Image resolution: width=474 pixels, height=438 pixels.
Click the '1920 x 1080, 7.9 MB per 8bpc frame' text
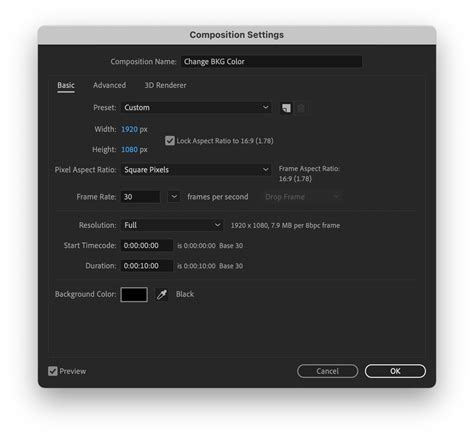pyautogui.click(x=285, y=225)
